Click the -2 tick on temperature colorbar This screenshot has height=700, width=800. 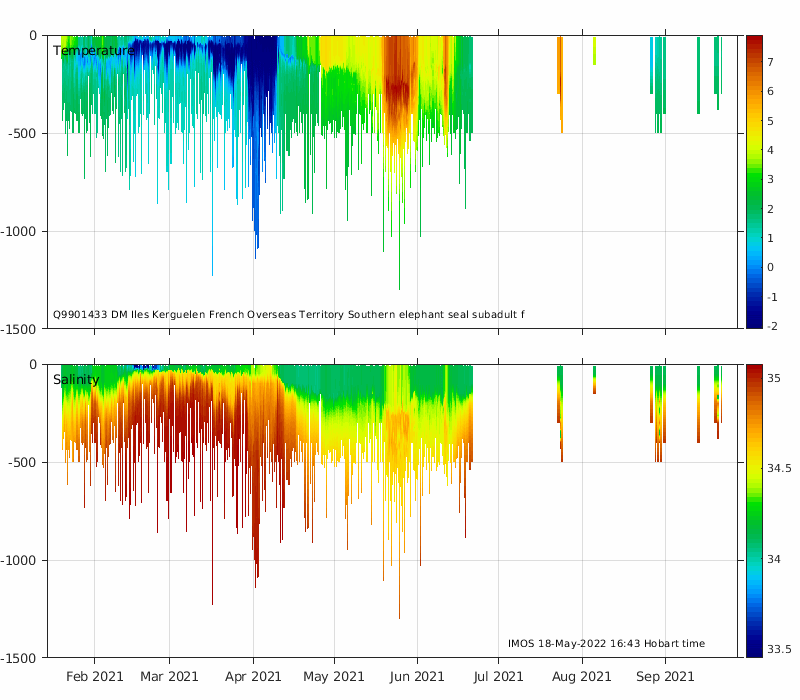(x=772, y=327)
